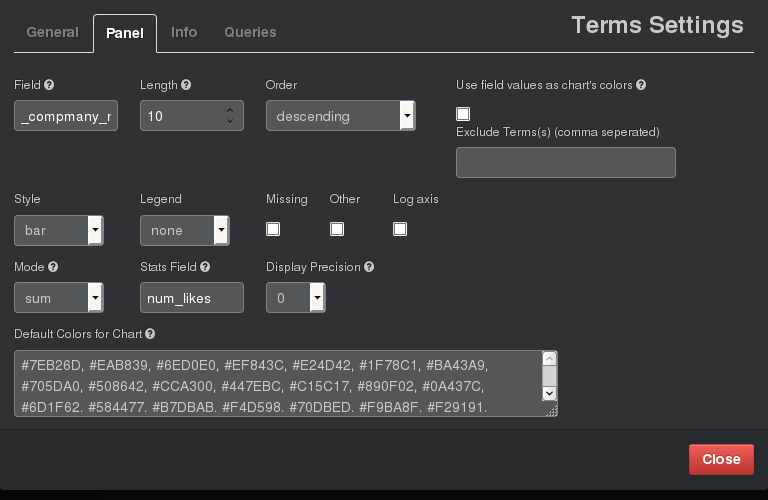The image size is (768, 500).
Task: Increase Length using the up stepper arrow
Action: (230, 110)
